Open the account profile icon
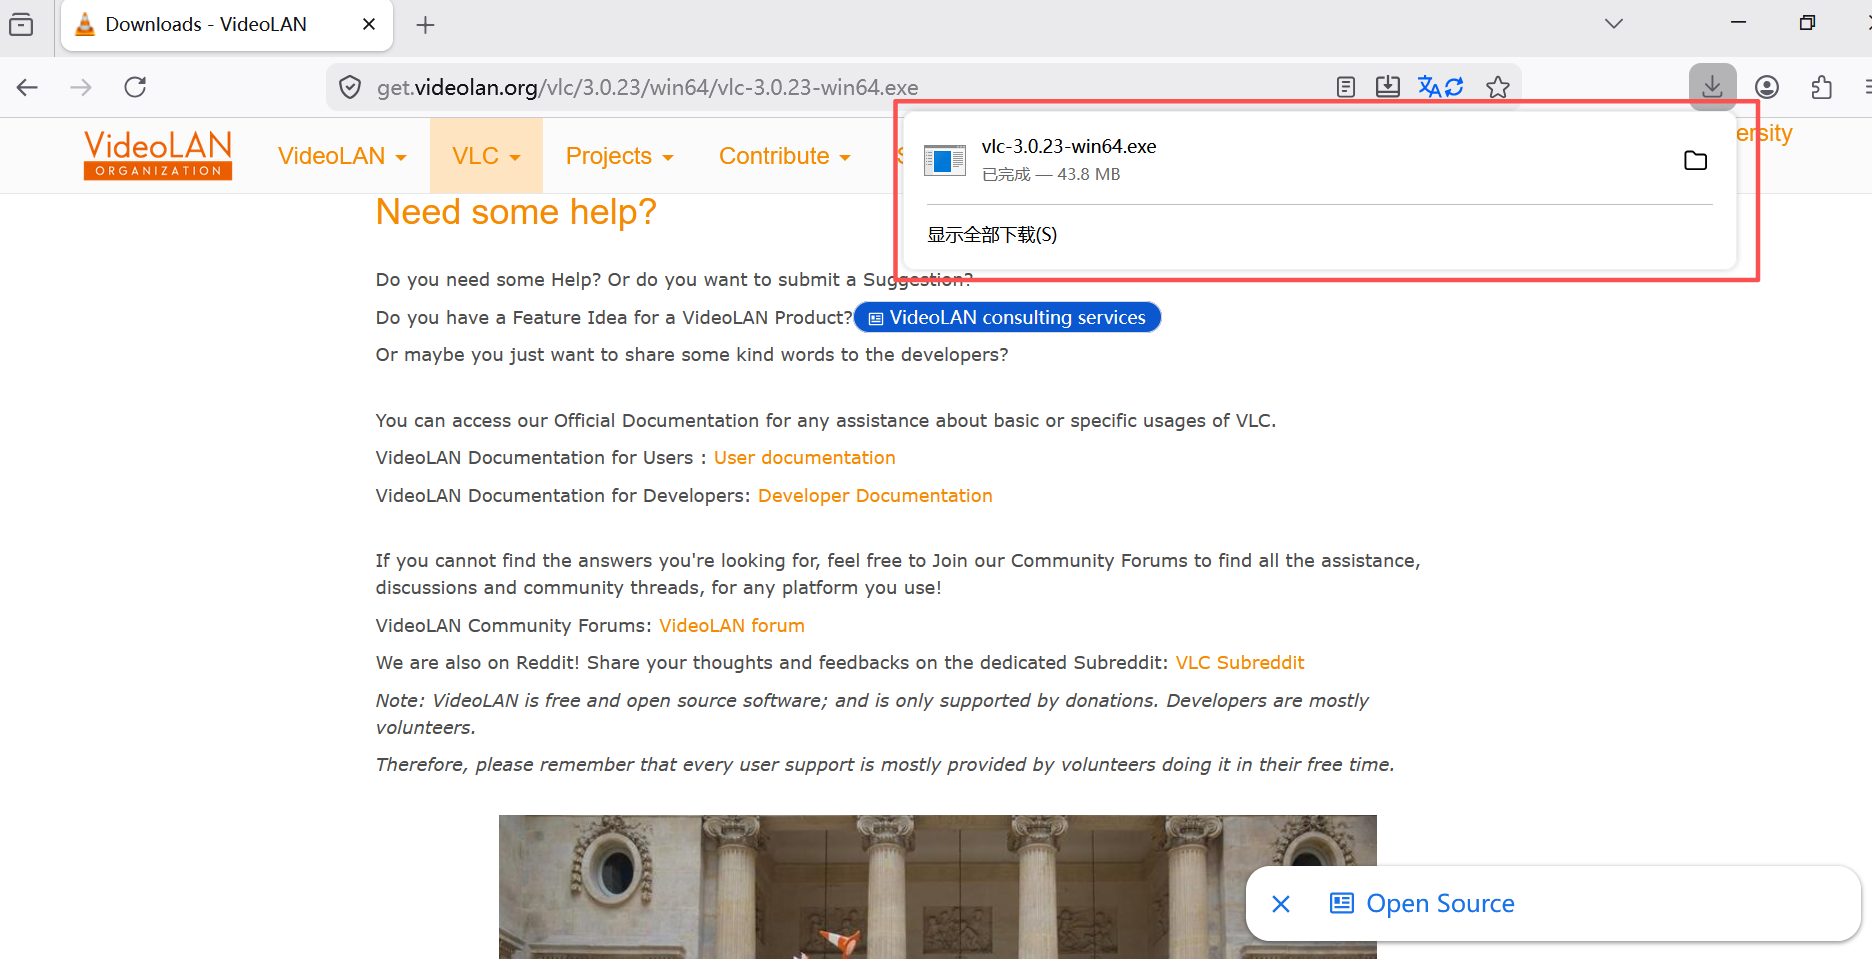This screenshot has height=959, width=1872. pos(1767,87)
